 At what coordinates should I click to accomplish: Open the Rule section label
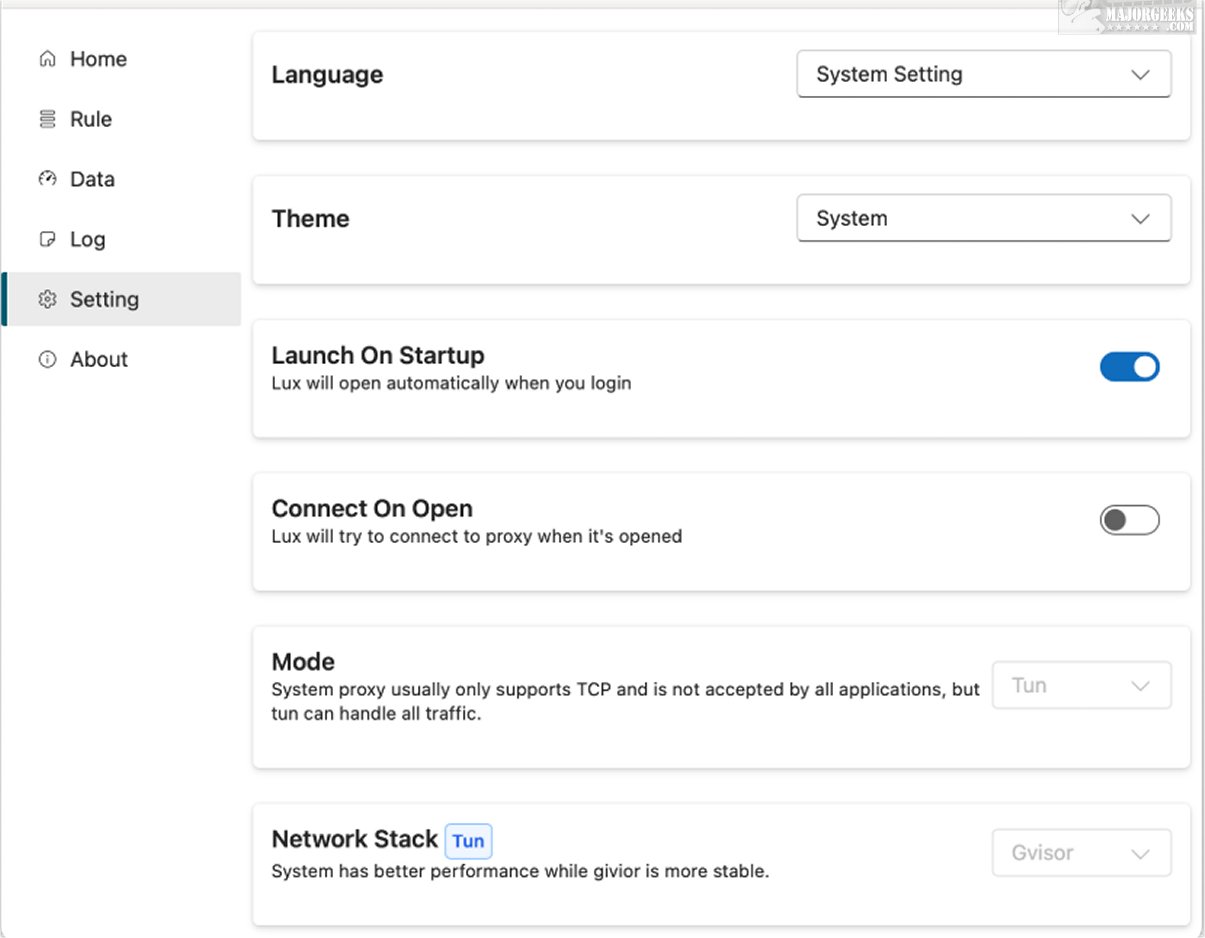[x=91, y=119]
